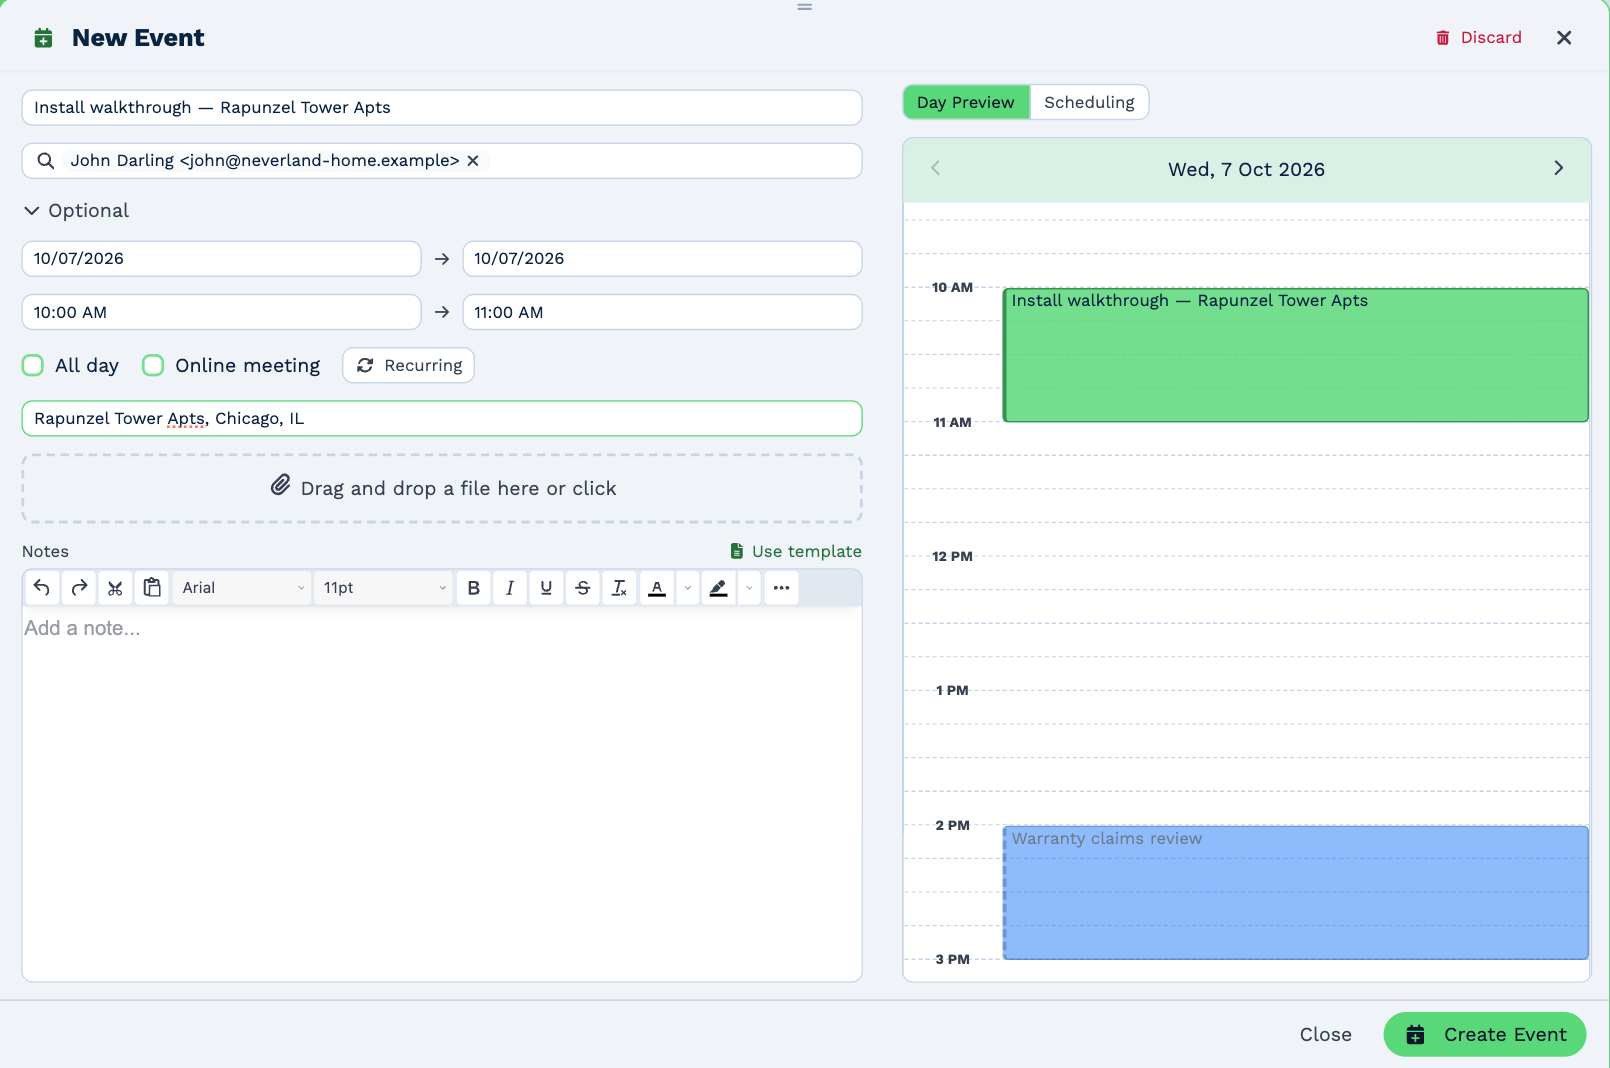Click the start date 10/07/2026 field

221,259
